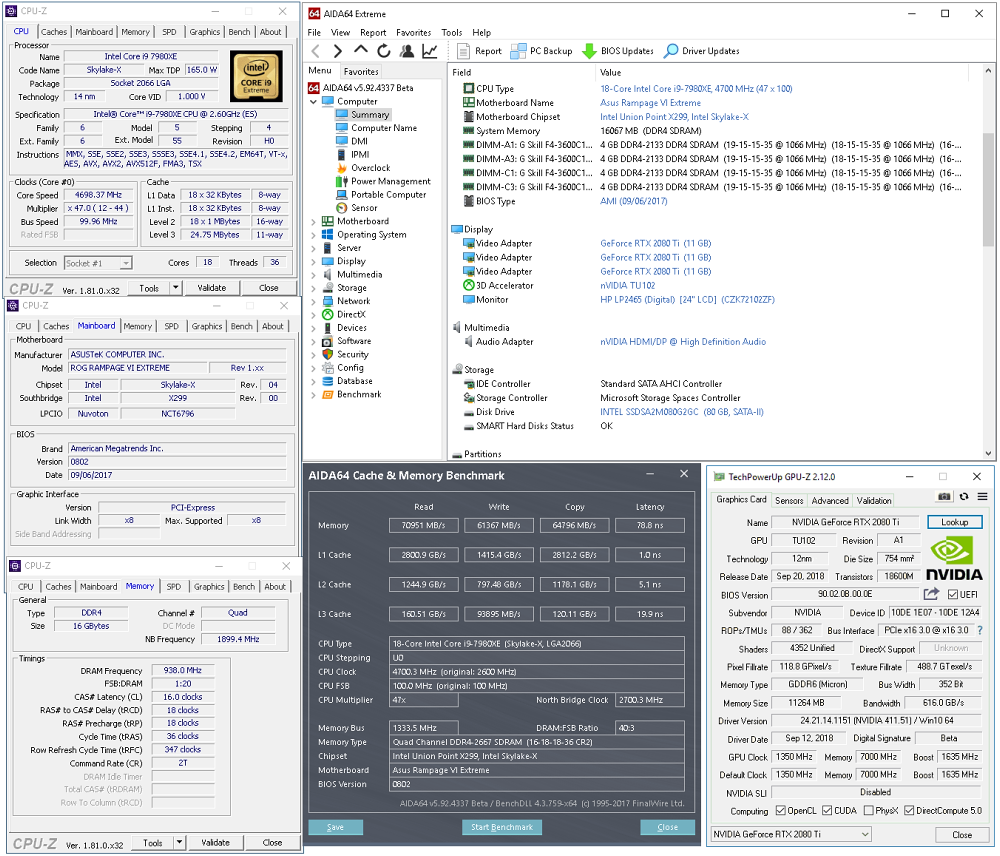The width and height of the screenshot is (1000, 856).
Task: Open the Tools dropdown arrow in top CPU-Z
Action: [175, 288]
